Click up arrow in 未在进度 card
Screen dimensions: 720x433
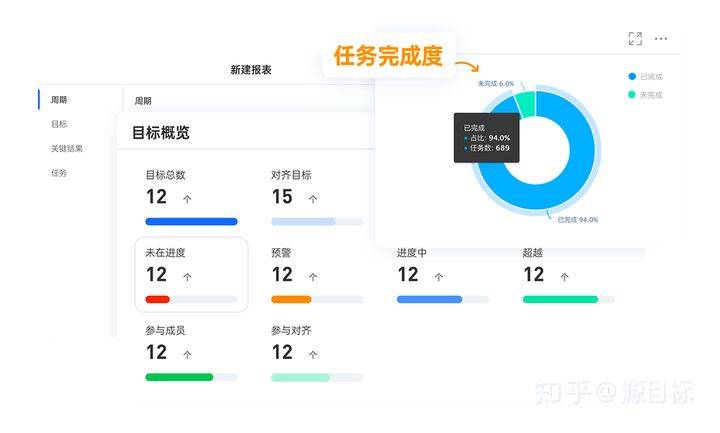[x=187, y=277]
